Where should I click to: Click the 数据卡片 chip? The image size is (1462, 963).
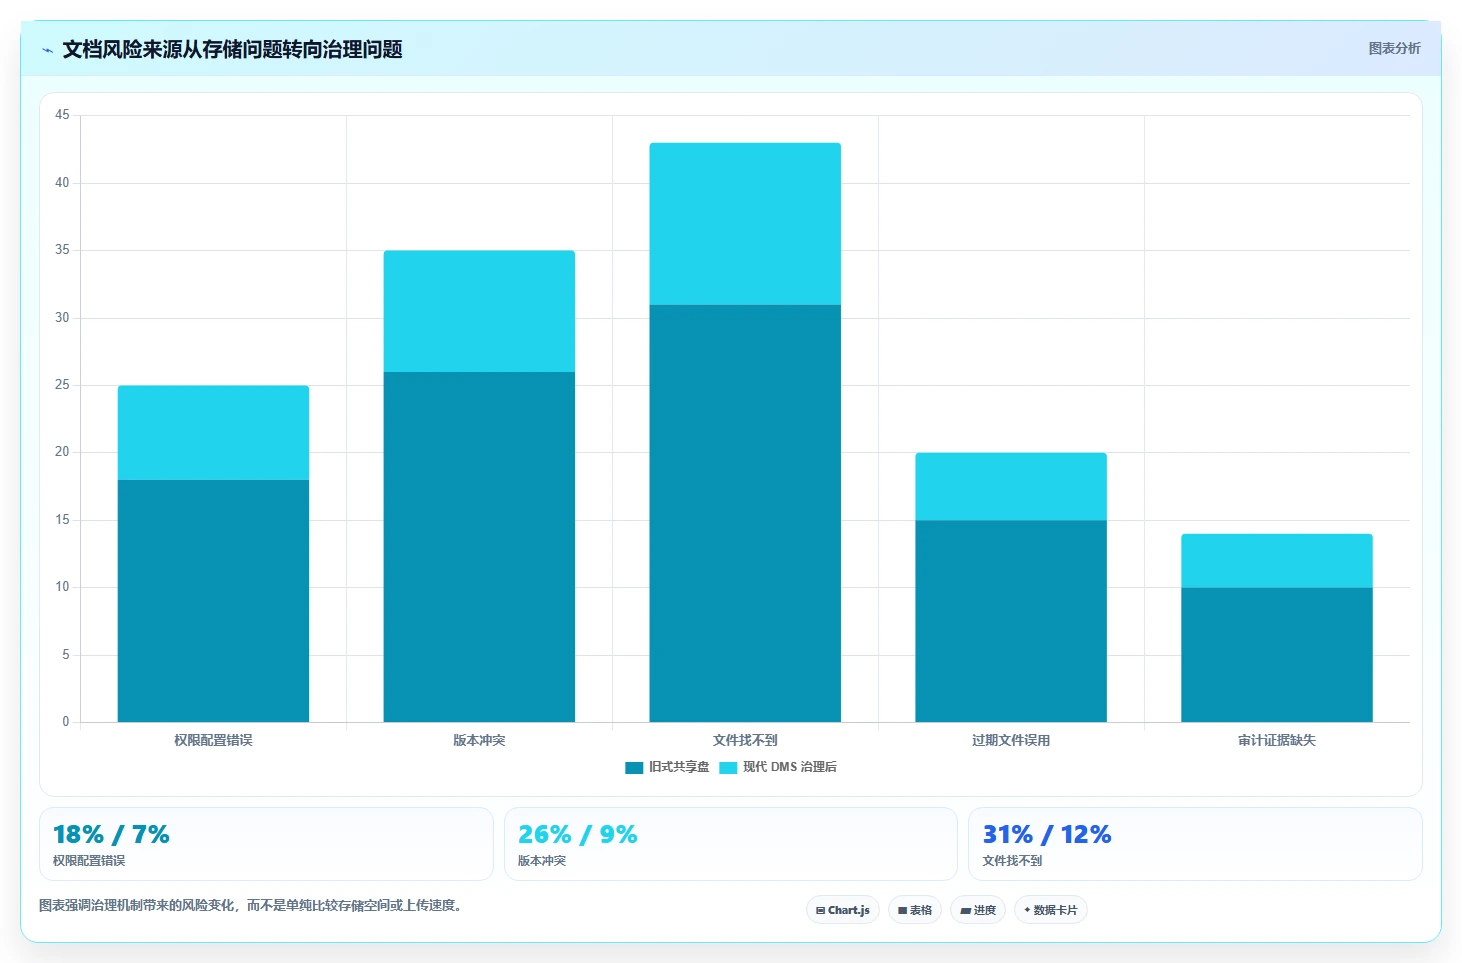(x=1051, y=910)
